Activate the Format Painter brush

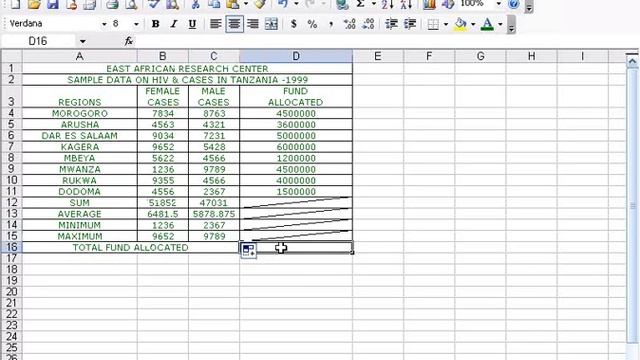click(260, 4)
